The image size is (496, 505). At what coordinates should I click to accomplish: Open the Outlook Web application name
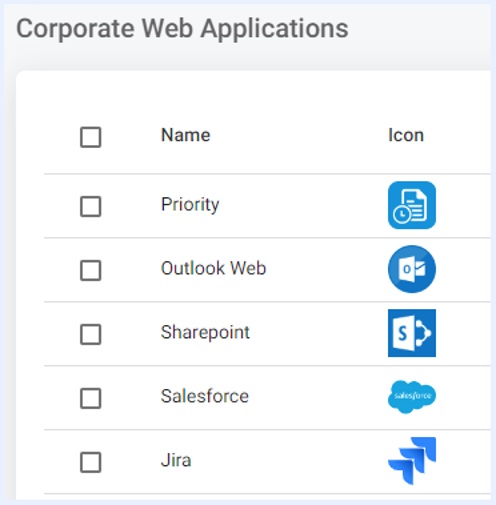point(213,268)
